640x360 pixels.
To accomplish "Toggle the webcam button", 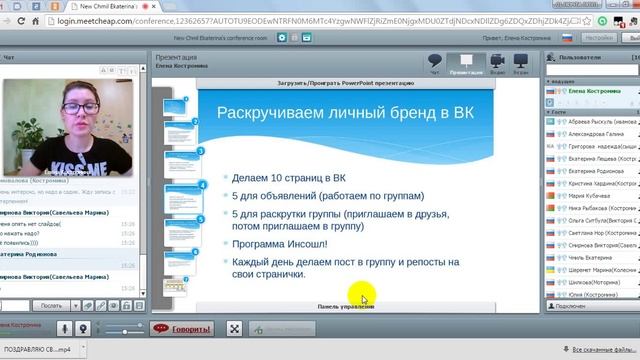I will pyautogui.click(x=83, y=329).
